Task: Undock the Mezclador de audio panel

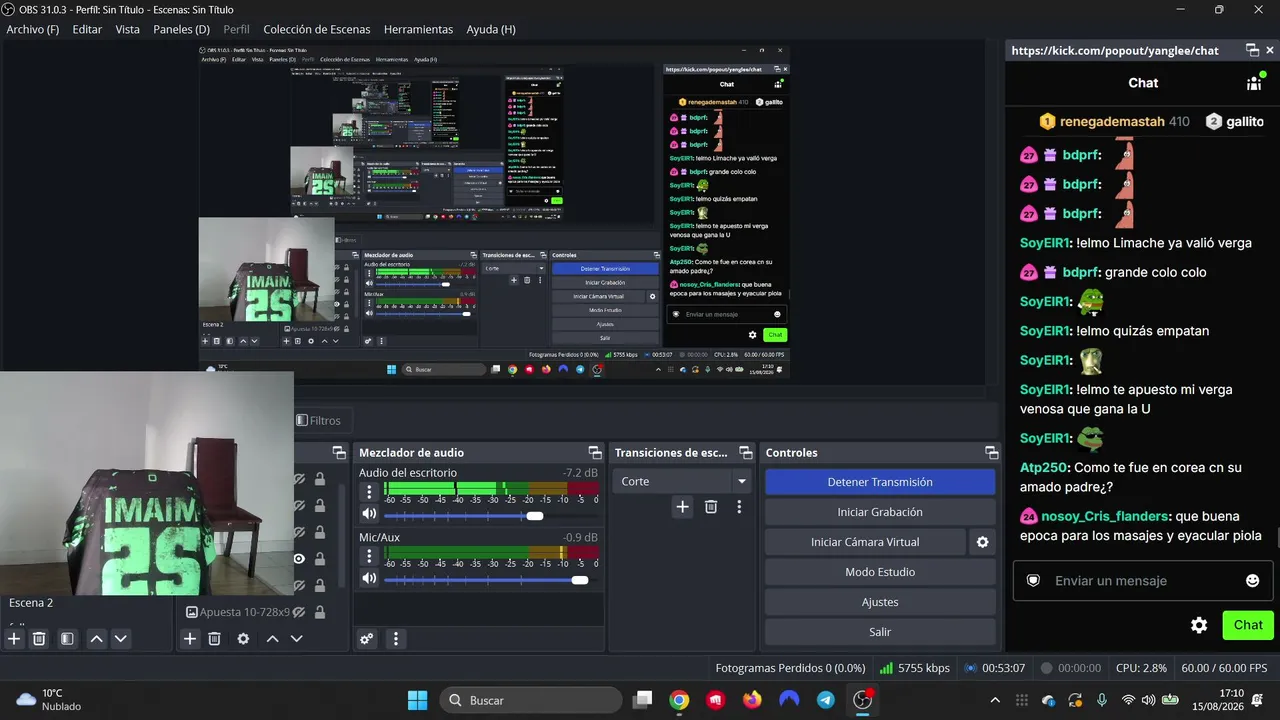Action: click(x=595, y=453)
